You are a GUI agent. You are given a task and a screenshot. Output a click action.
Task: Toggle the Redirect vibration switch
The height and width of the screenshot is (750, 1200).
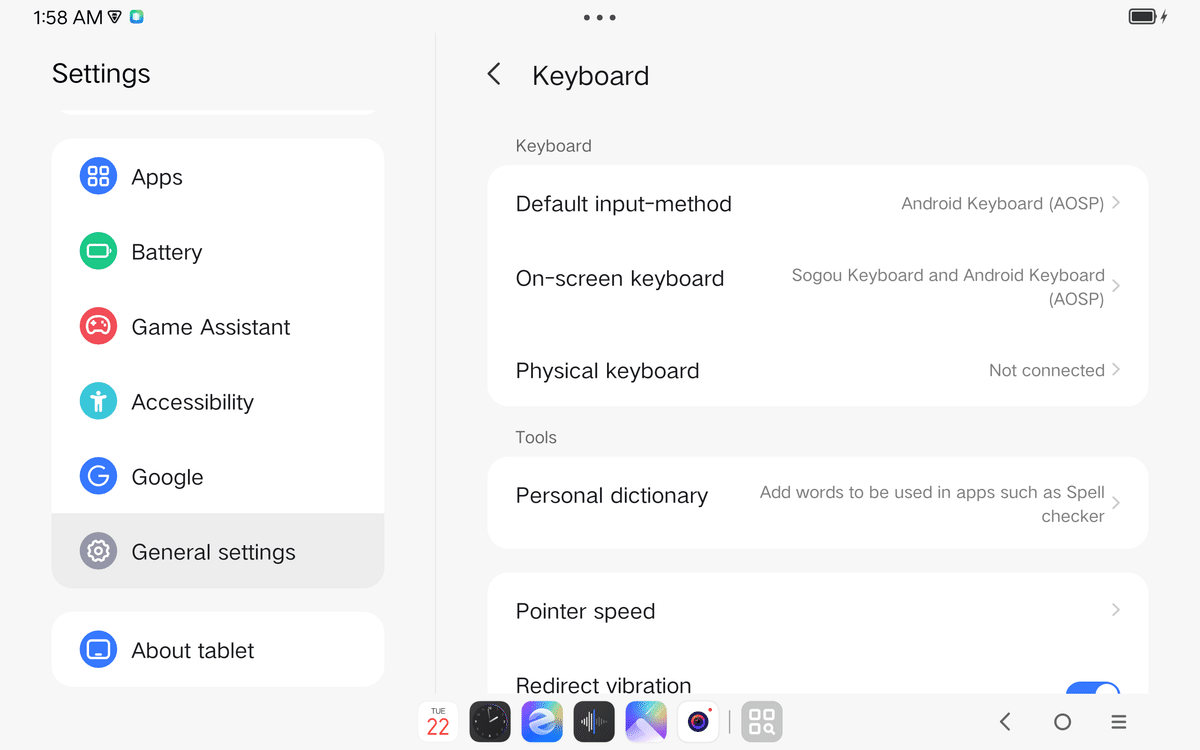1091,689
